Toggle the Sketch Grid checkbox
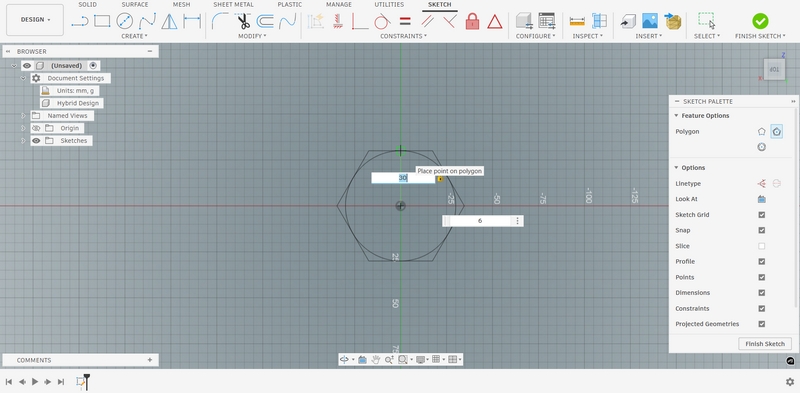 tap(762, 215)
